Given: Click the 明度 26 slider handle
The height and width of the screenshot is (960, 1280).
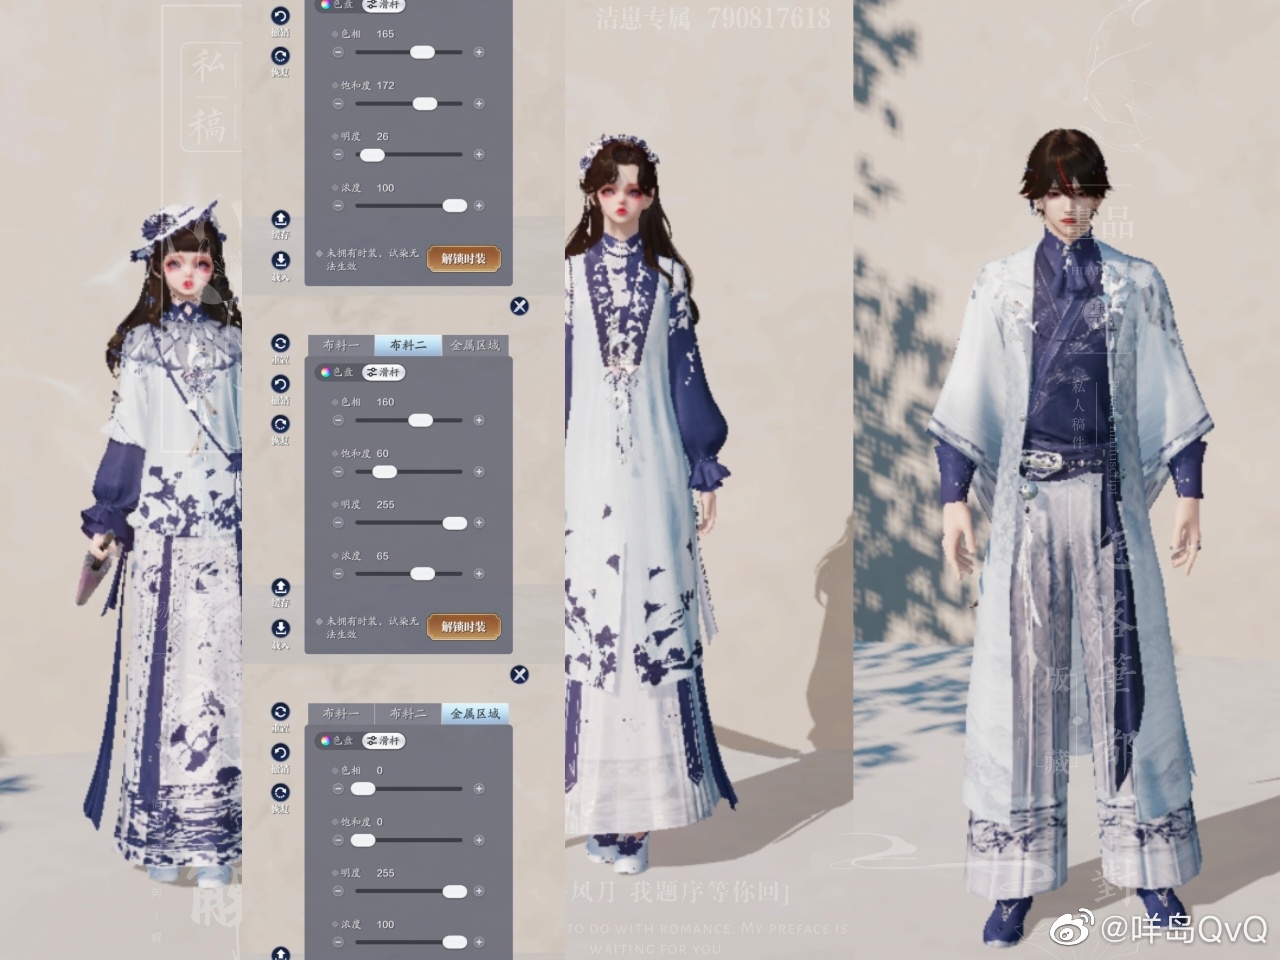Looking at the screenshot, I should [371, 154].
